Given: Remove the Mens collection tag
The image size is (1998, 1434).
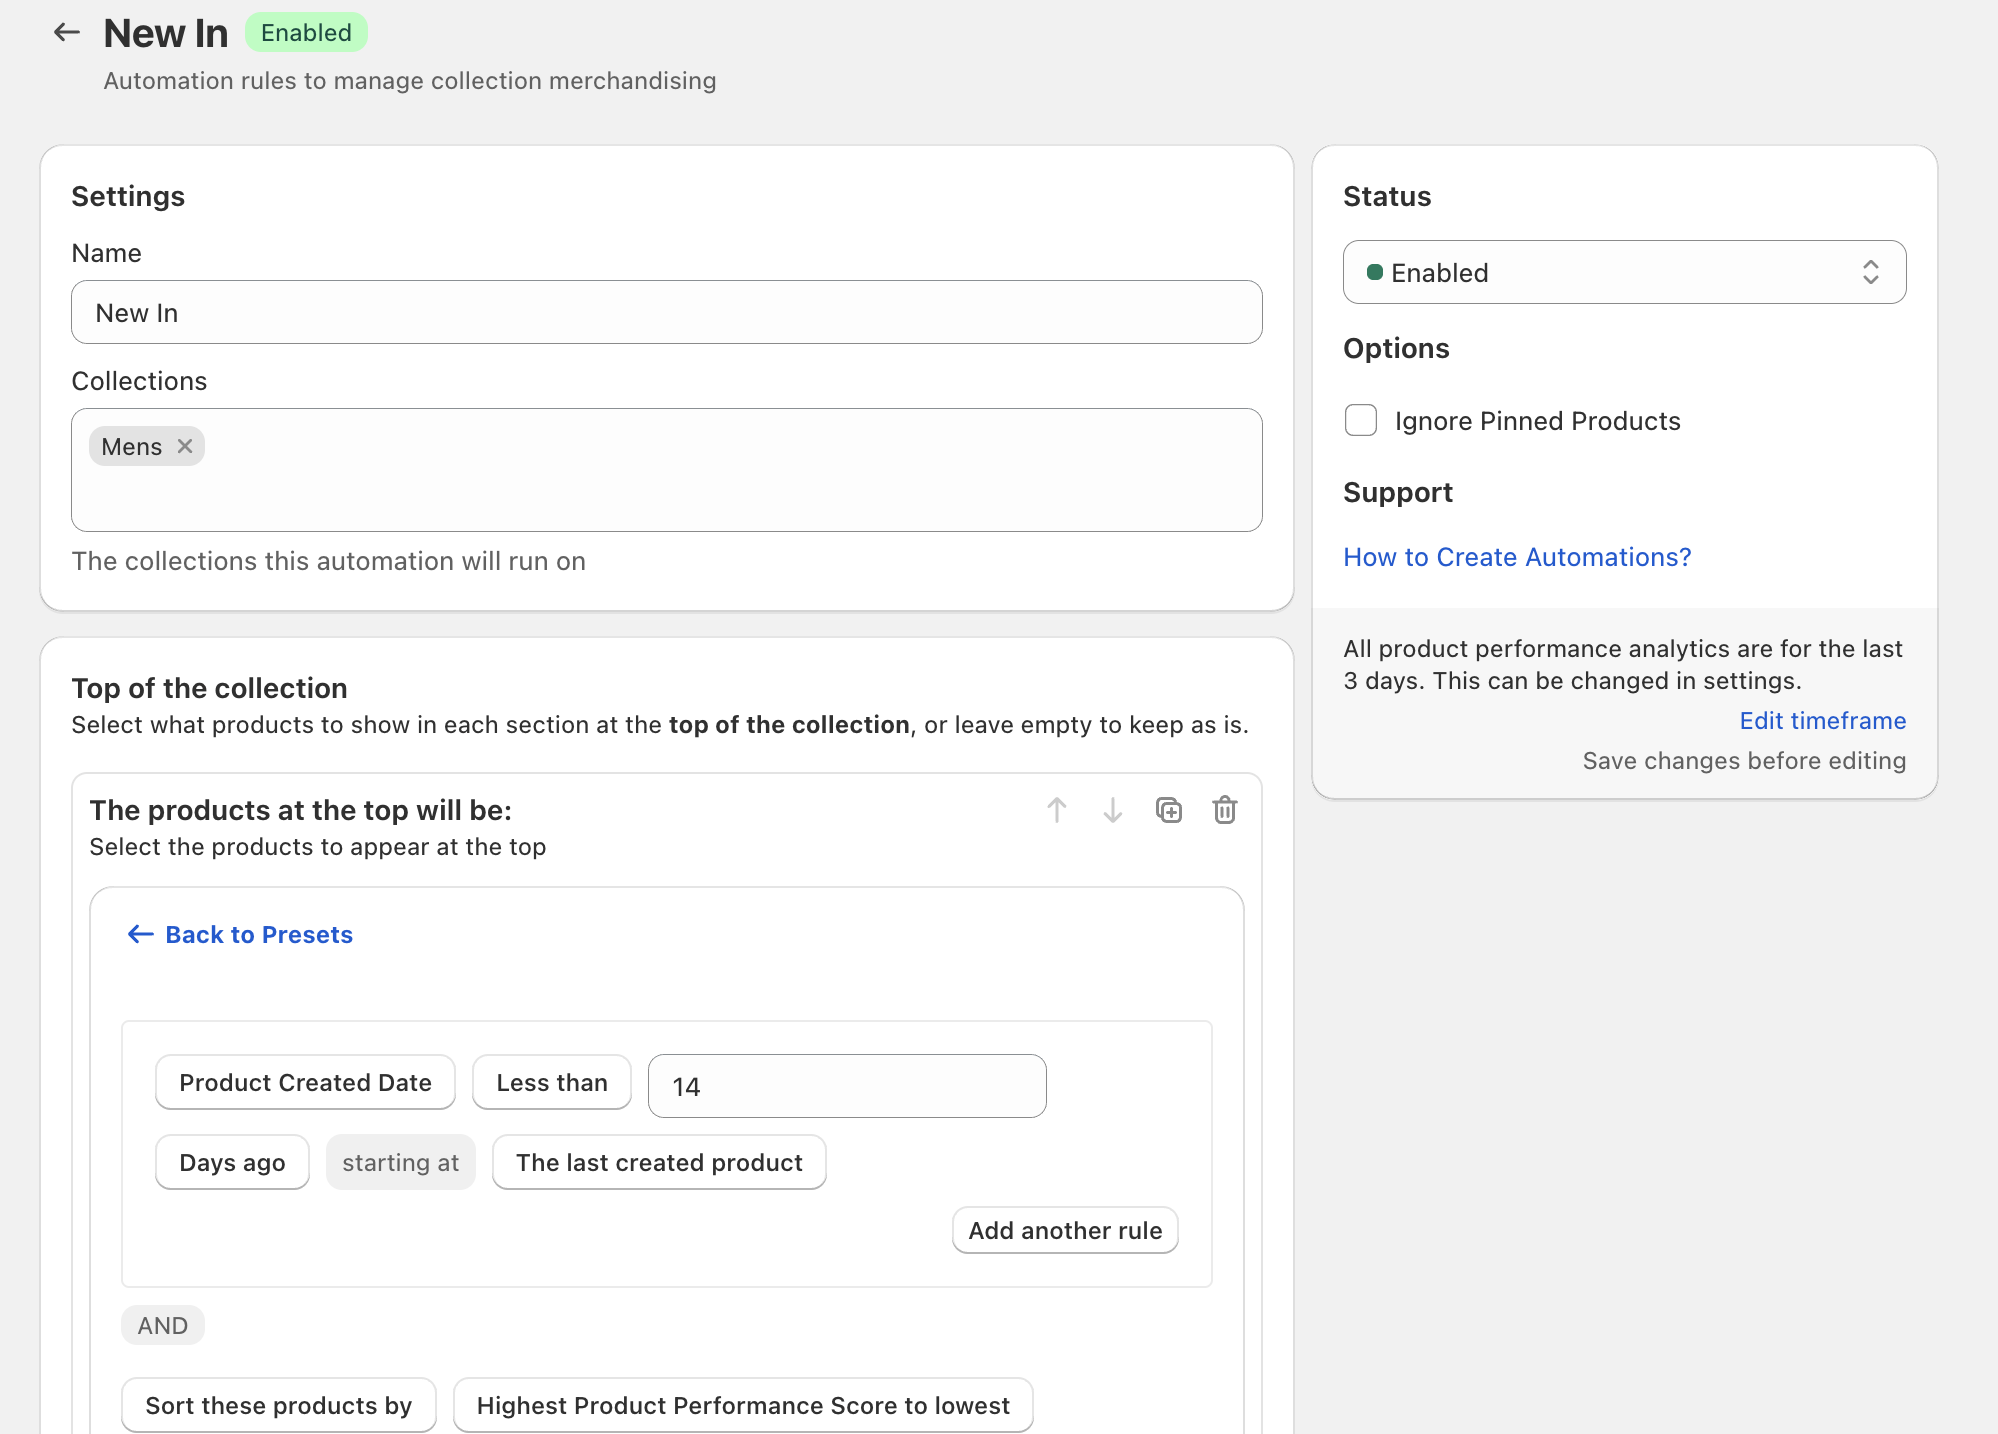Looking at the screenshot, I should coord(185,446).
